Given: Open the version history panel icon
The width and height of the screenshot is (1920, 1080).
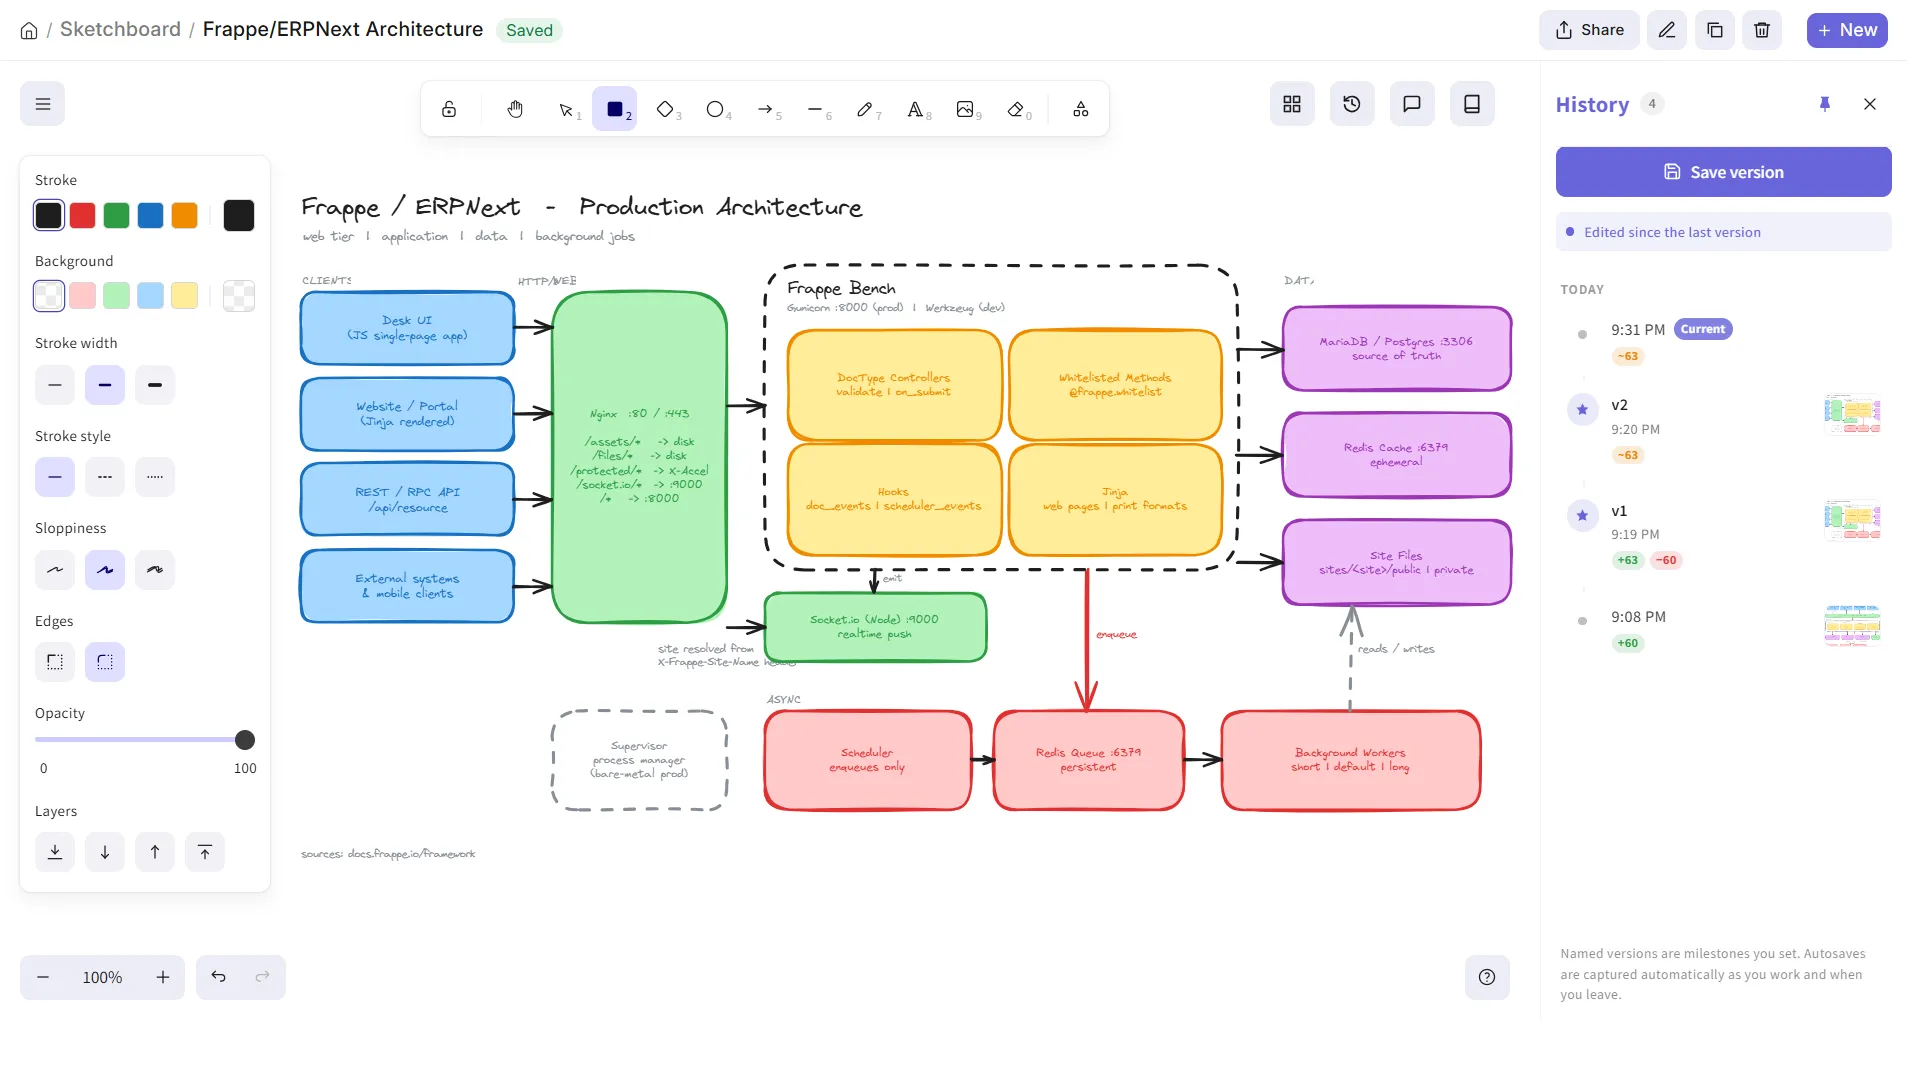Looking at the screenshot, I should tap(1352, 104).
